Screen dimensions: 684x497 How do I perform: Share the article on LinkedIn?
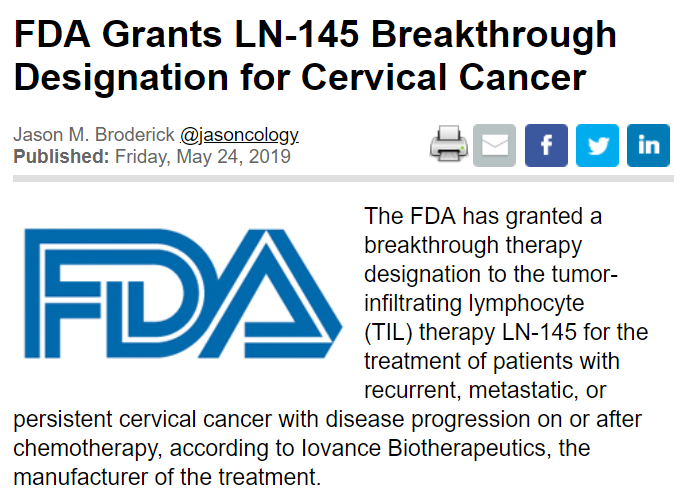coord(648,146)
